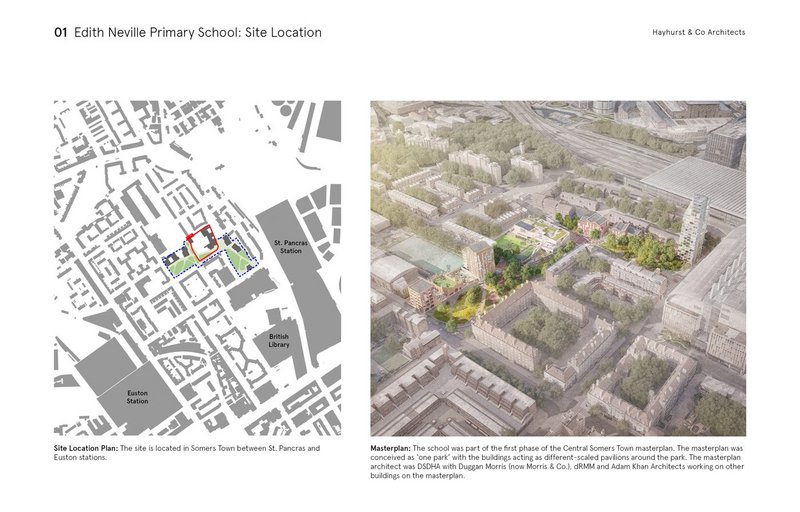Click 'Hayhurst & Co Architects' header text

(698, 32)
